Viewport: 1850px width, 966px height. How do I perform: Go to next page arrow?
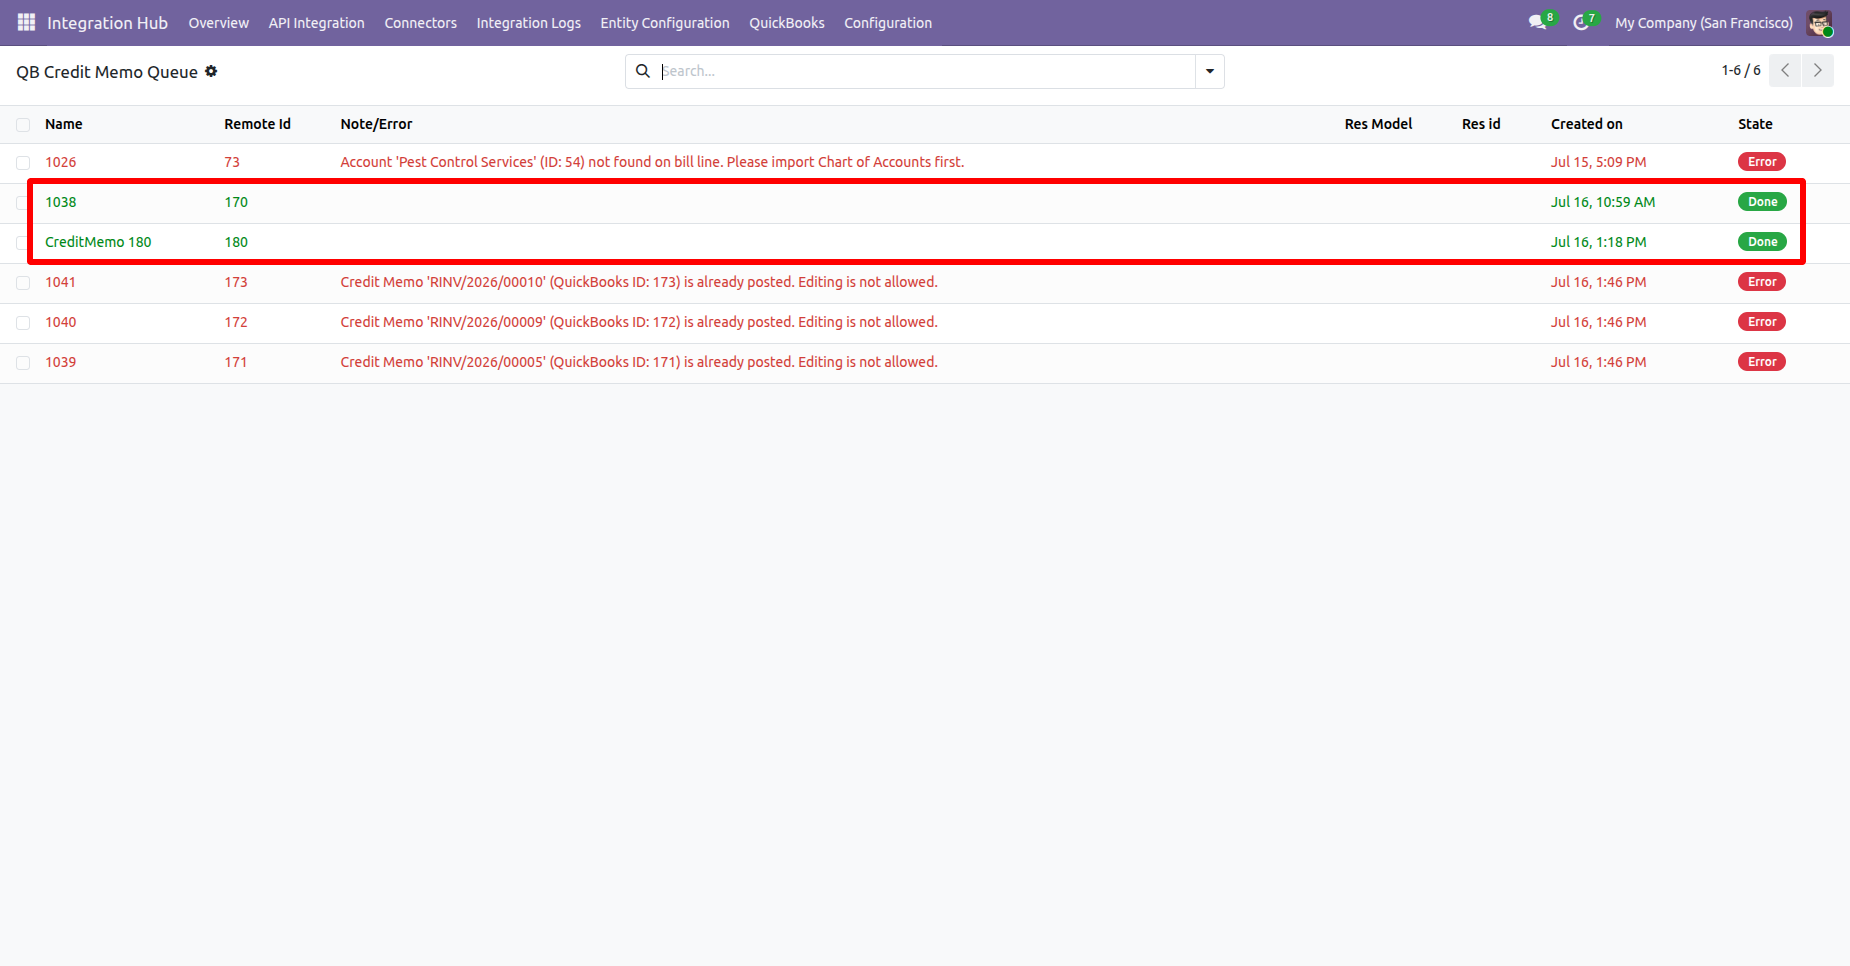click(1818, 70)
